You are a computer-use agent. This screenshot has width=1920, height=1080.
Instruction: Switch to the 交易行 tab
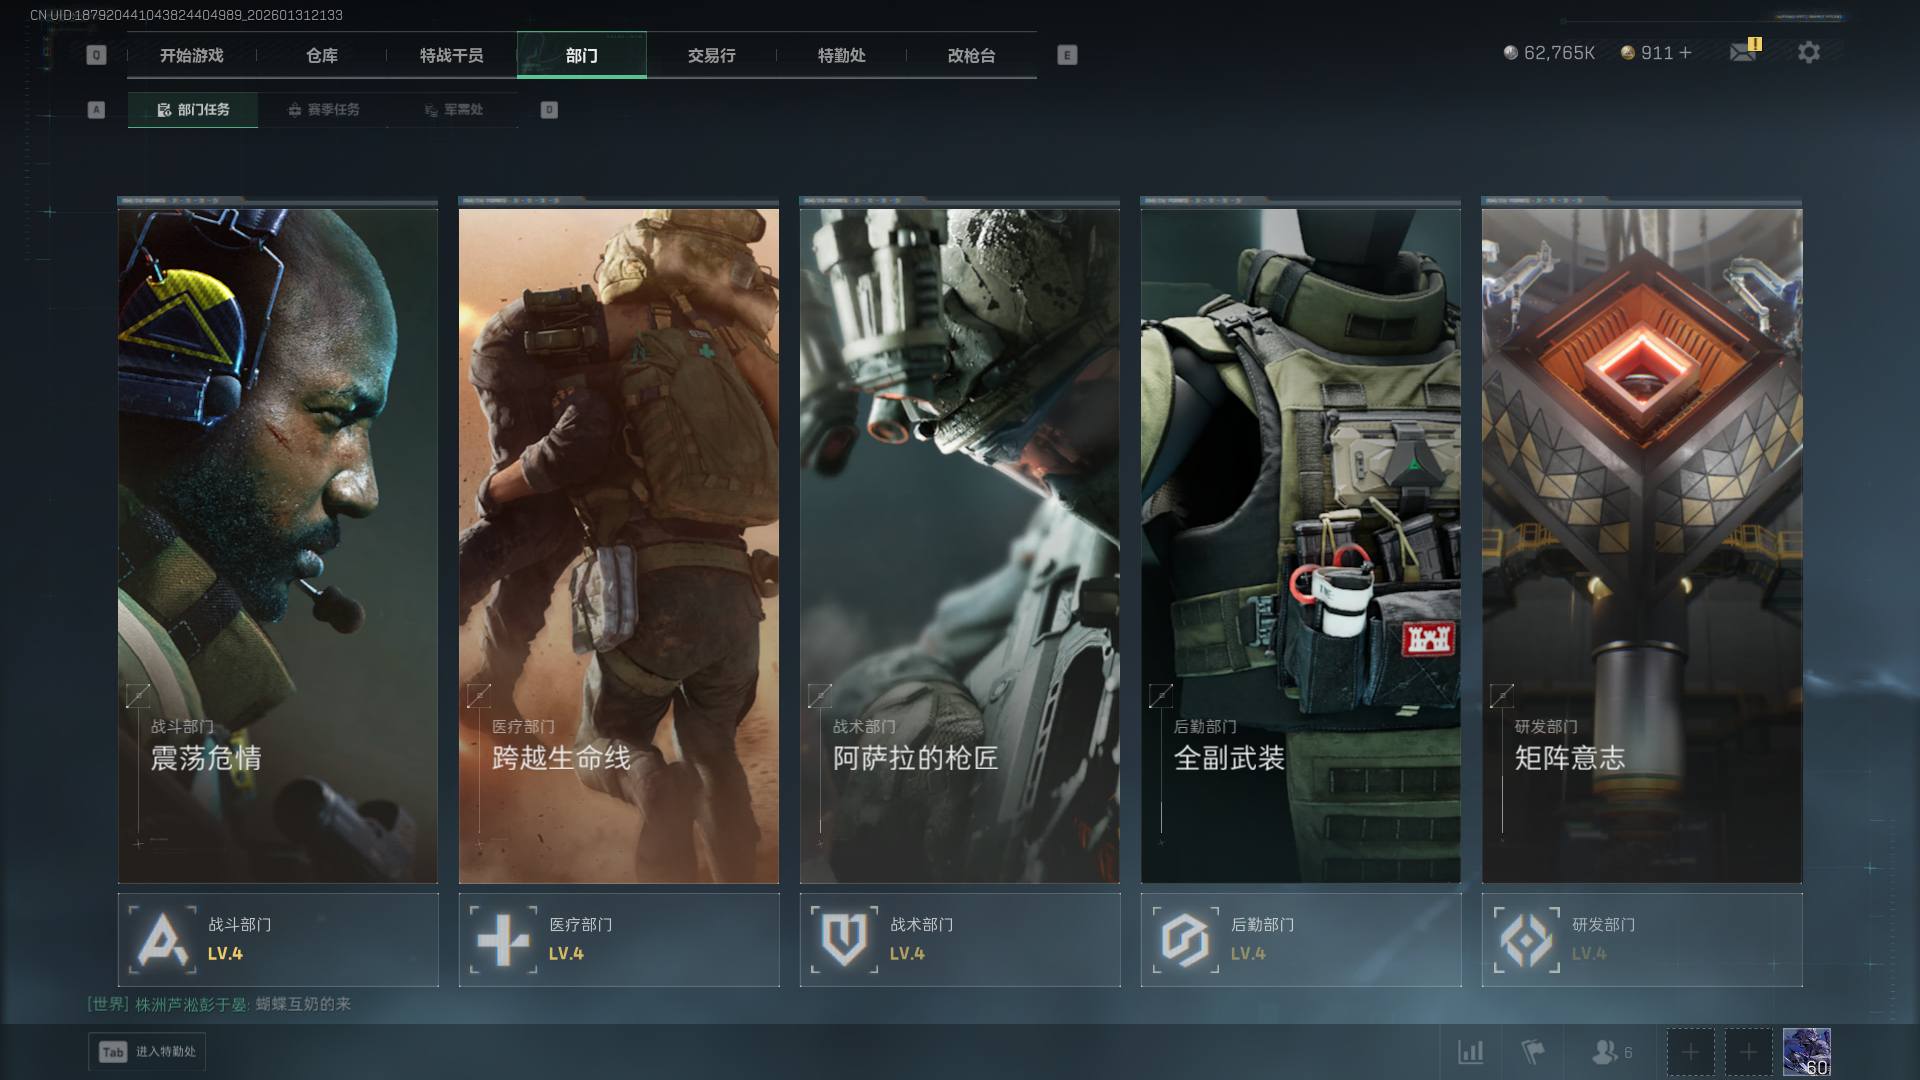[x=711, y=56]
